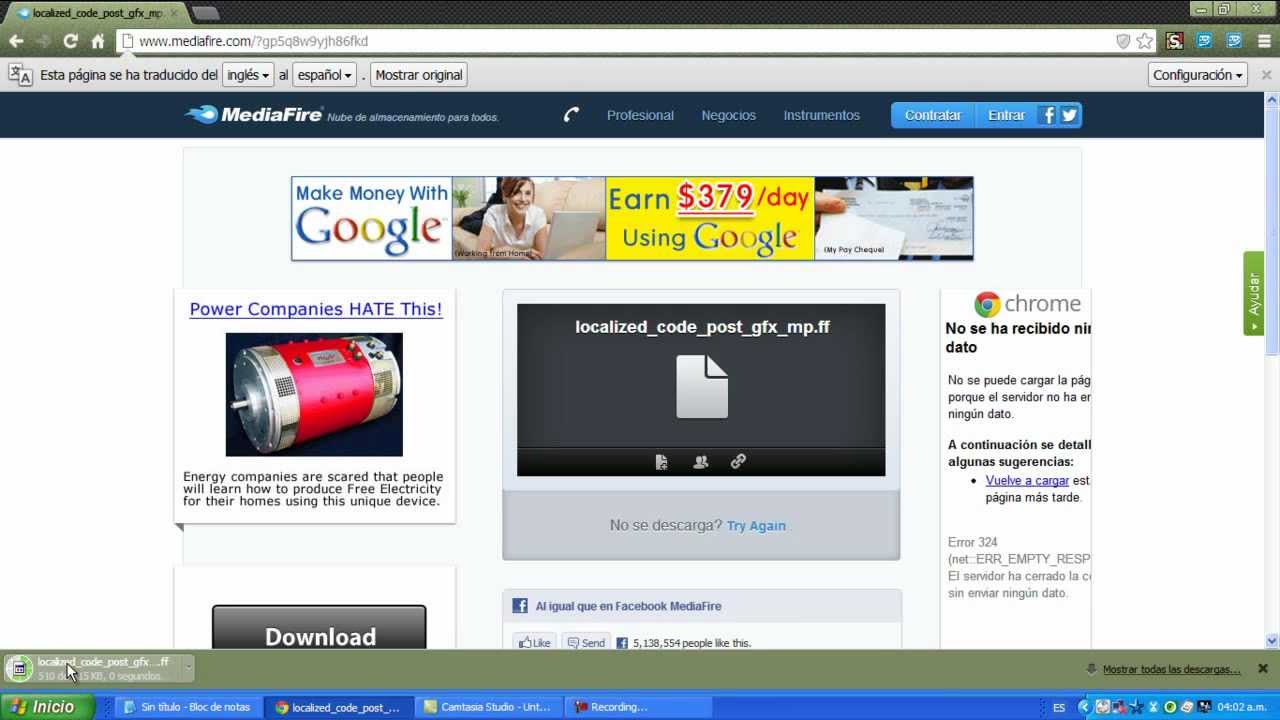The height and width of the screenshot is (720, 1280).
Task: Open the Profesional menu item
Action: pyautogui.click(x=640, y=115)
